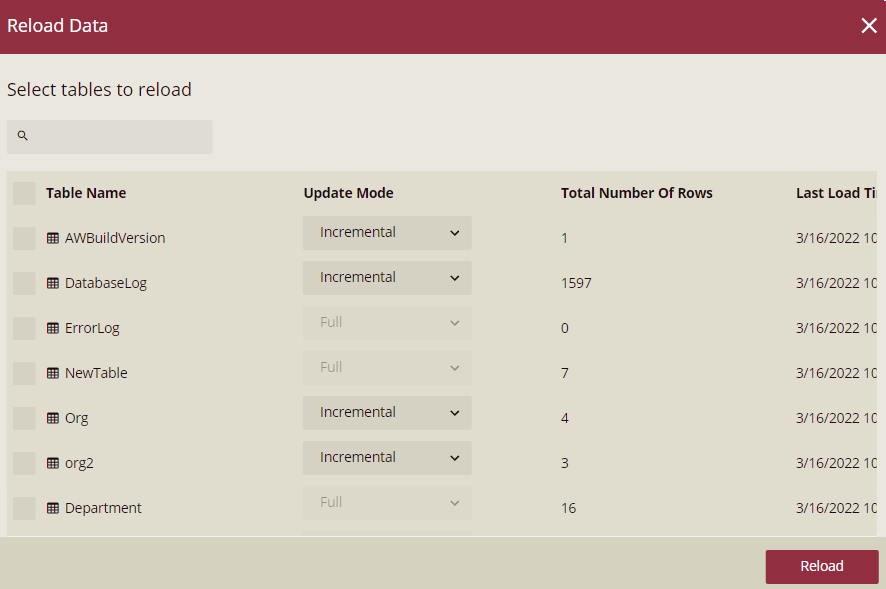Image resolution: width=886 pixels, height=589 pixels.
Task: Check the select-all checkbox in the header
Action: click(24, 193)
